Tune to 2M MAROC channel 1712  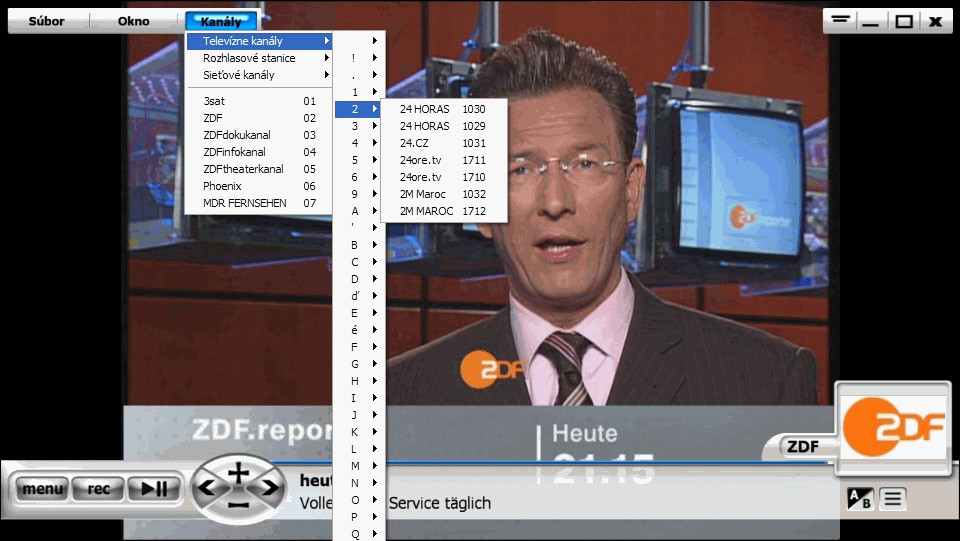[x=444, y=211]
